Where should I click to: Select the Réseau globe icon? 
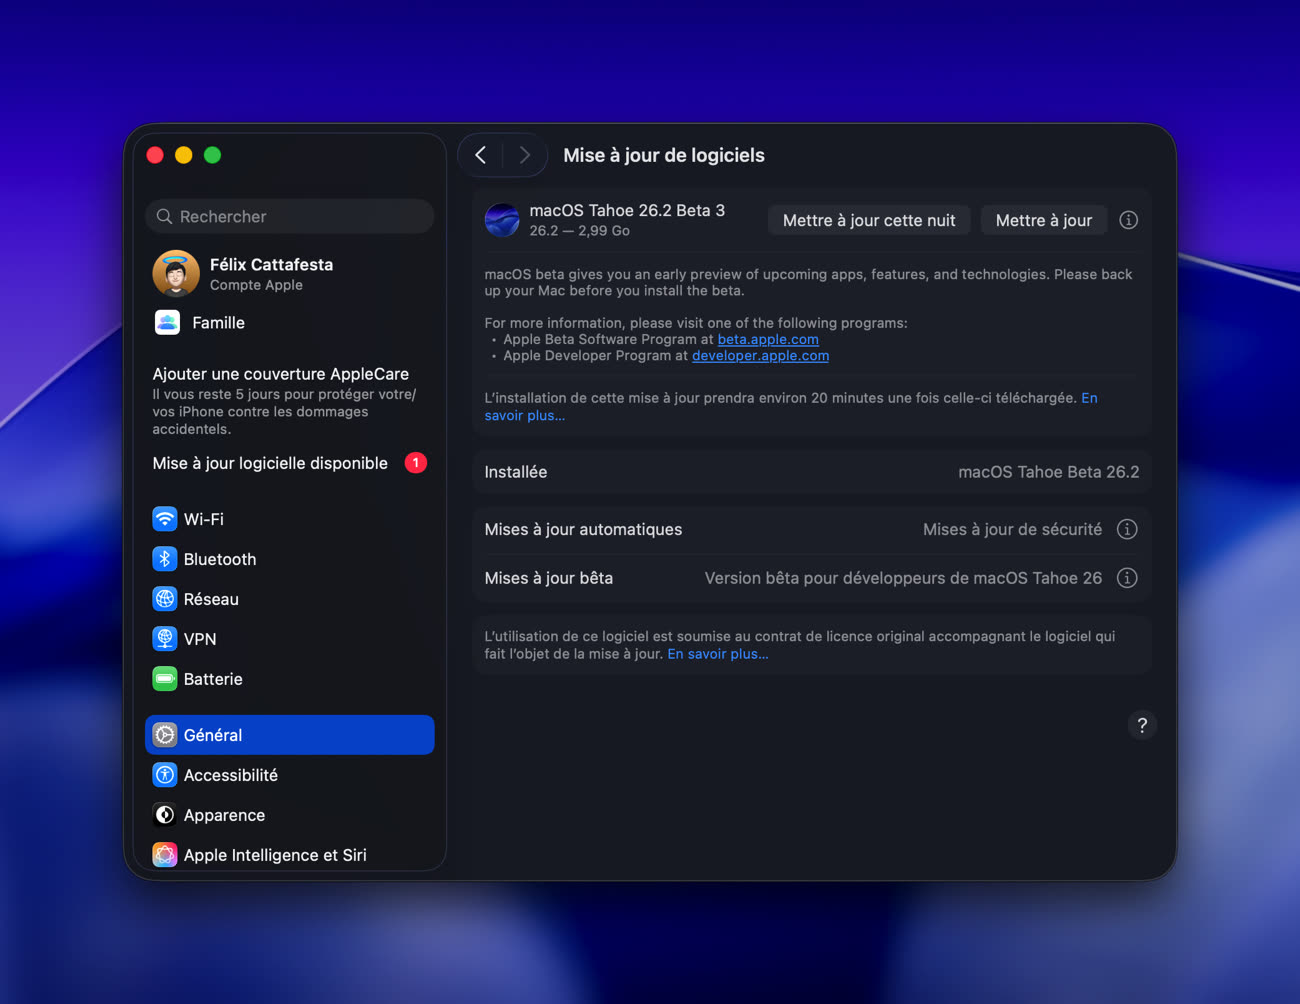165,599
